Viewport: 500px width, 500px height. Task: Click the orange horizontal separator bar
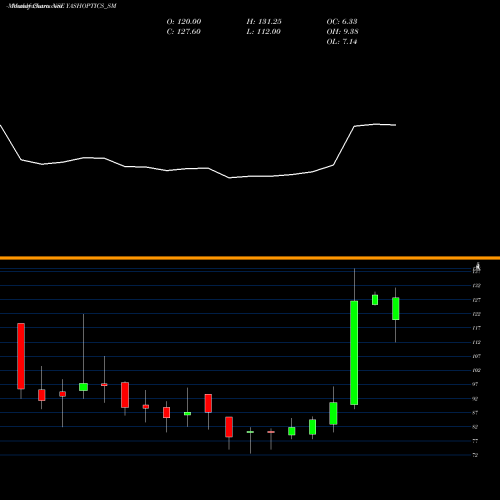[250, 258]
